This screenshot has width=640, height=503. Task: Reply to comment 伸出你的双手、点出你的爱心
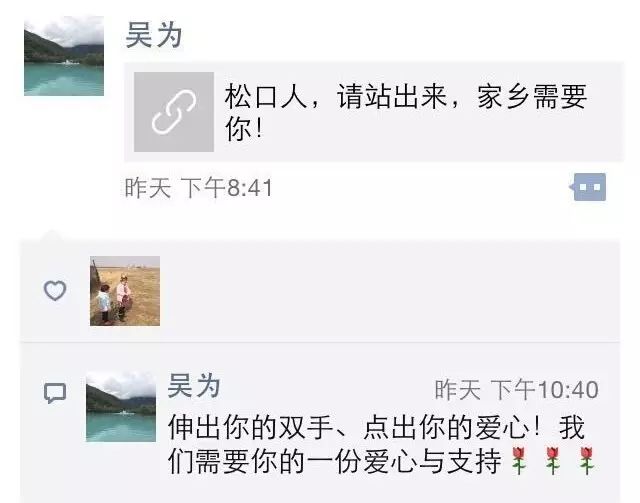tap(376, 428)
